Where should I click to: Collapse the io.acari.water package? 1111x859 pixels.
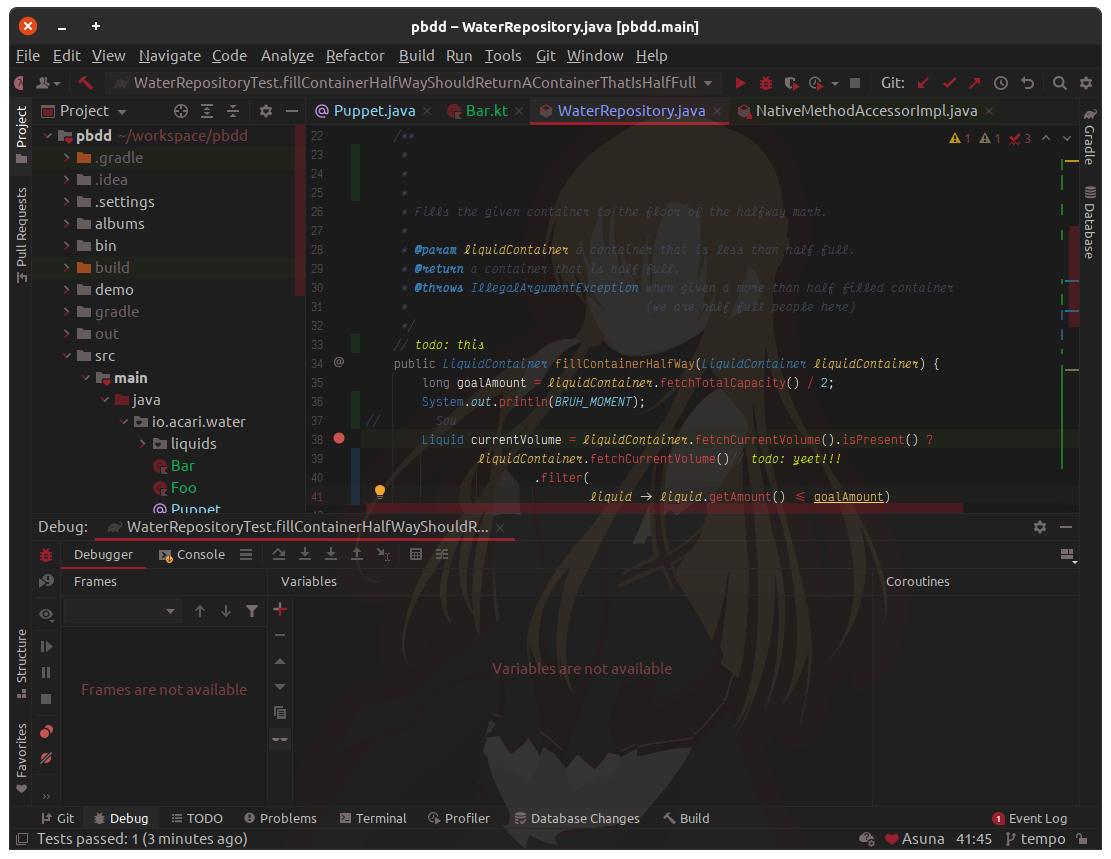click(123, 422)
